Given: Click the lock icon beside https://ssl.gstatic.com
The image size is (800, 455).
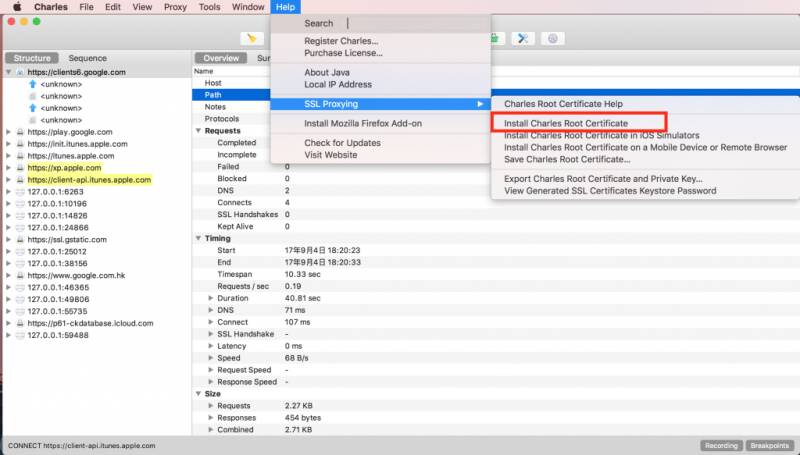Looking at the screenshot, I should pyautogui.click(x=20, y=239).
